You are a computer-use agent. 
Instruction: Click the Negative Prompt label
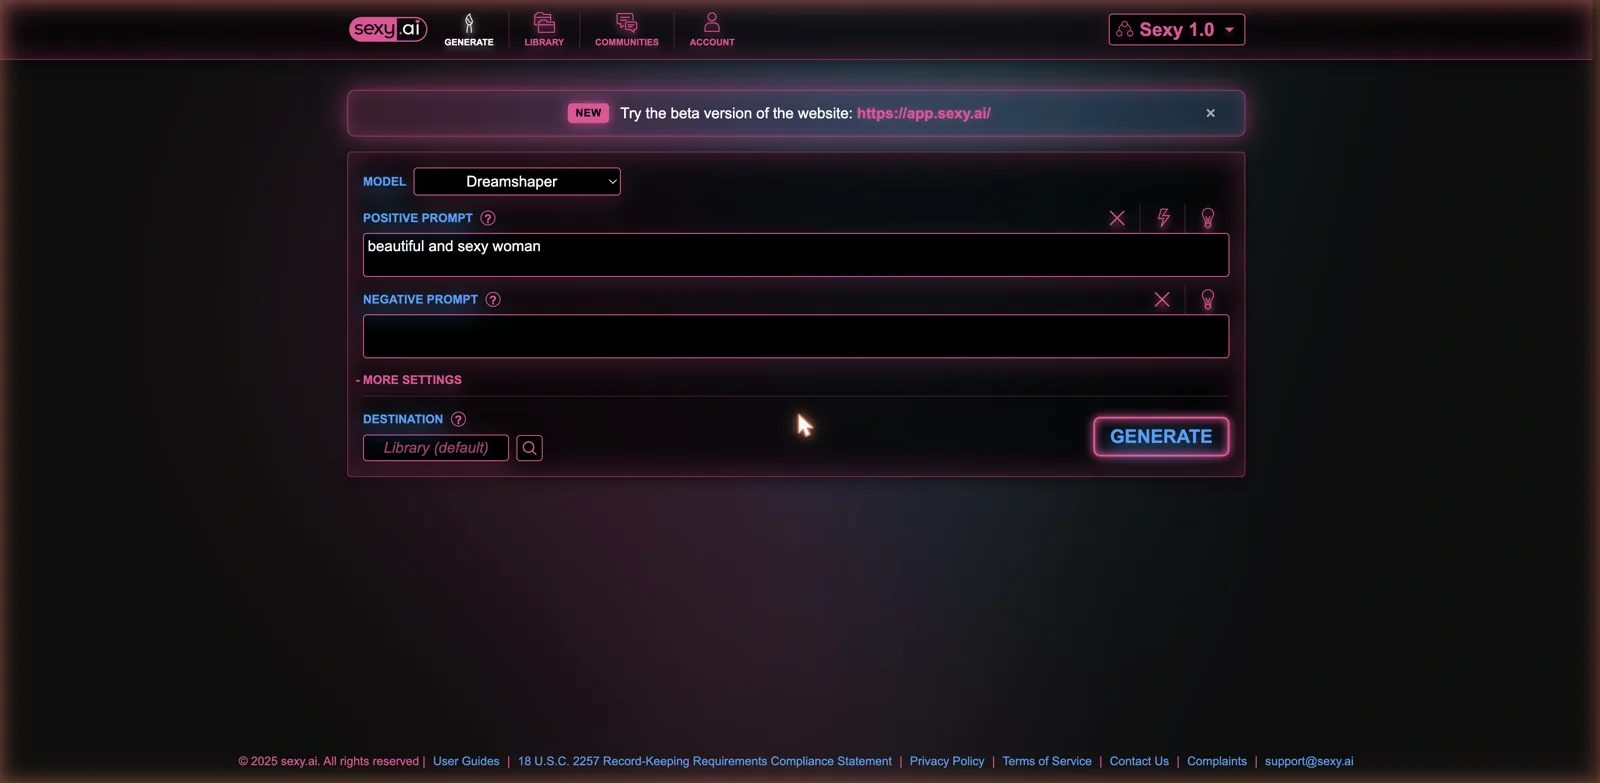click(x=420, y=299)
